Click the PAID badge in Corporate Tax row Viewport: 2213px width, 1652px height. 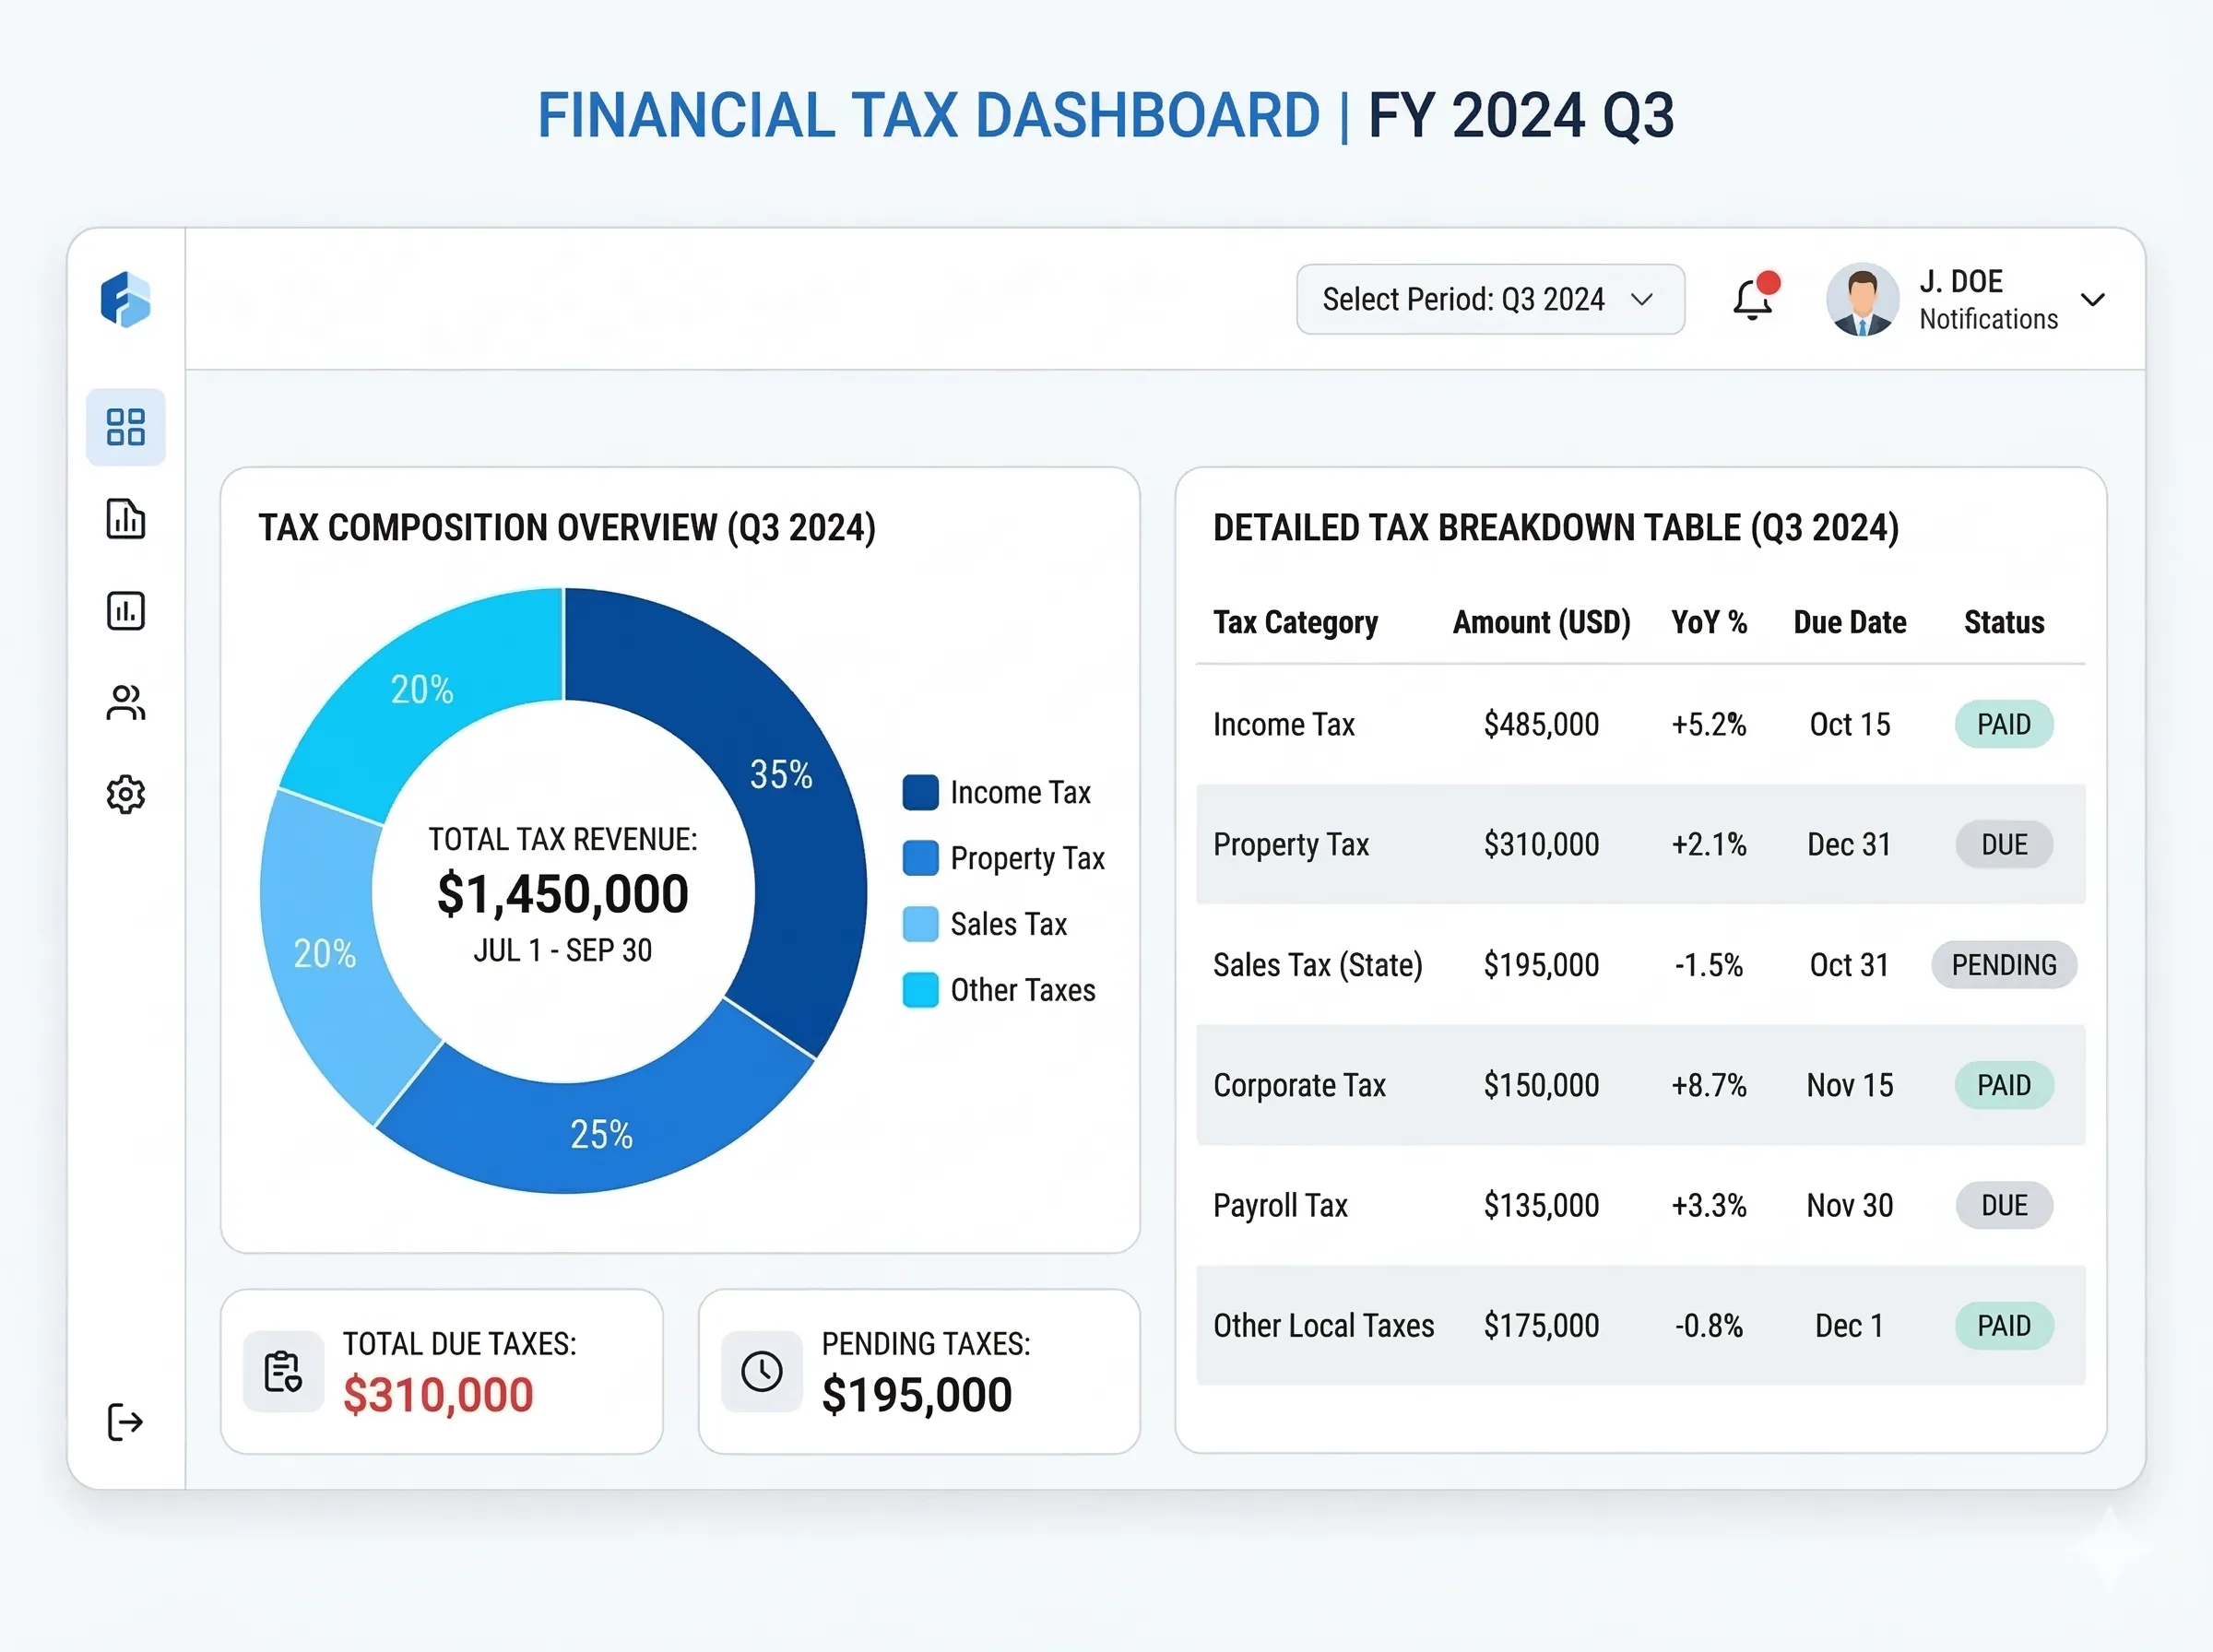point(2004,1085)
